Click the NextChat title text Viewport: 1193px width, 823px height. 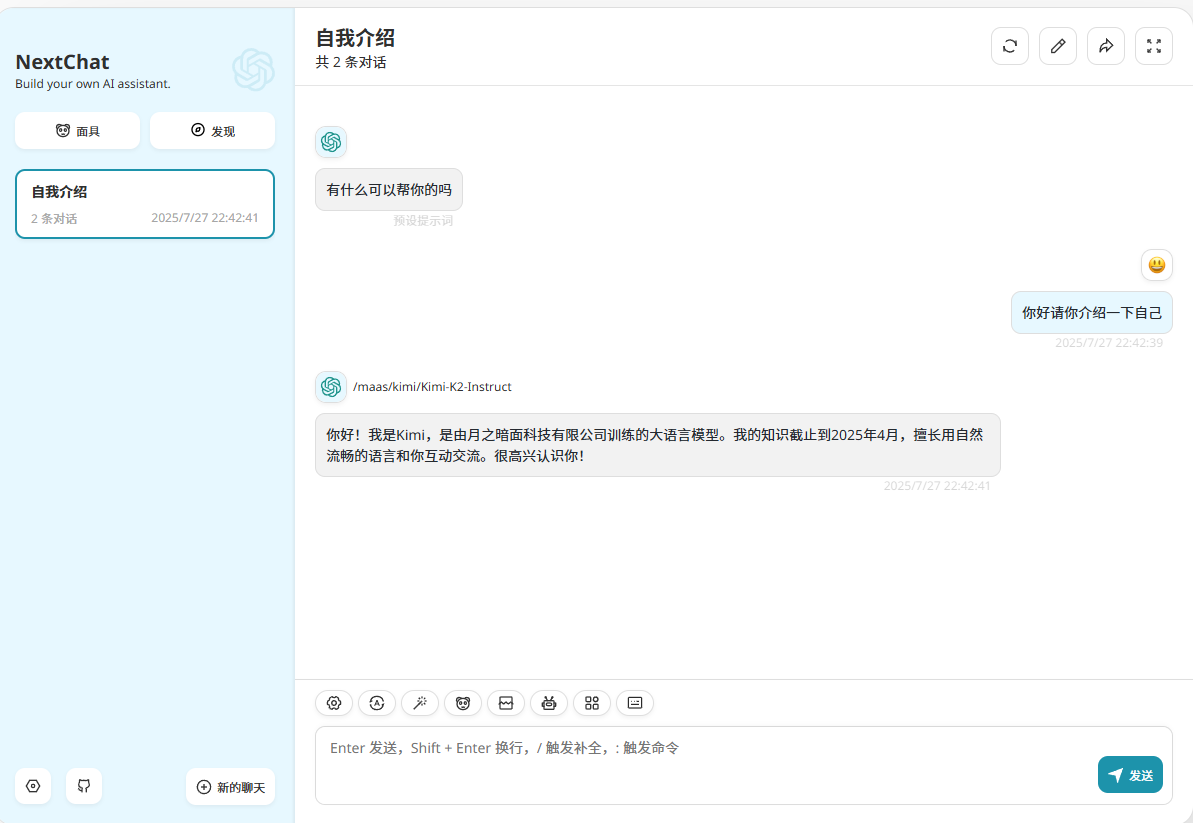[x=62, y=62]
